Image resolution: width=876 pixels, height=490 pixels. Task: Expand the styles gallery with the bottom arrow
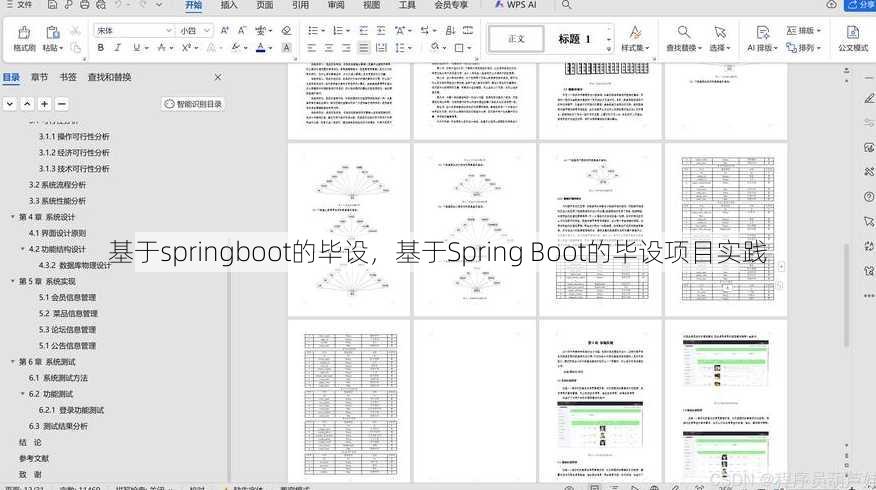coord(609,49)
